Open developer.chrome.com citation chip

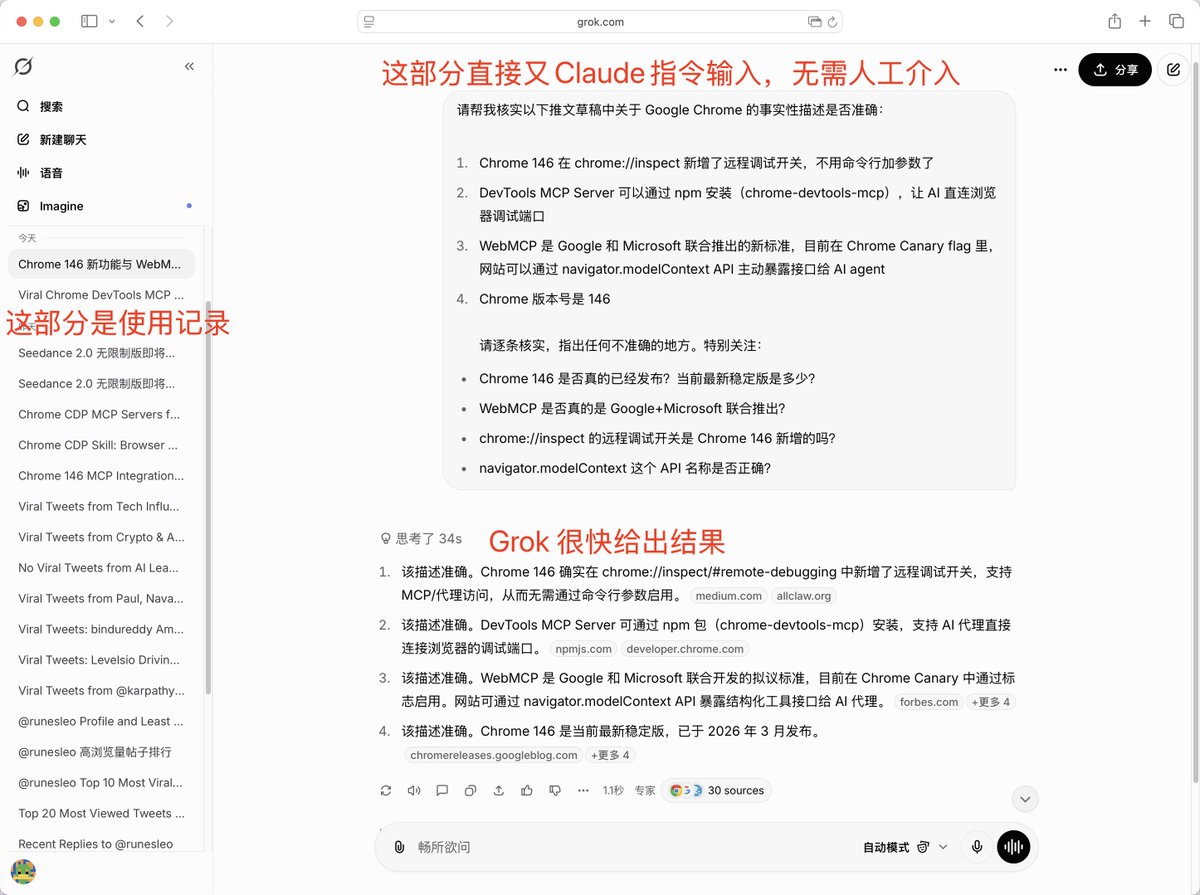[x=685, y=649]
